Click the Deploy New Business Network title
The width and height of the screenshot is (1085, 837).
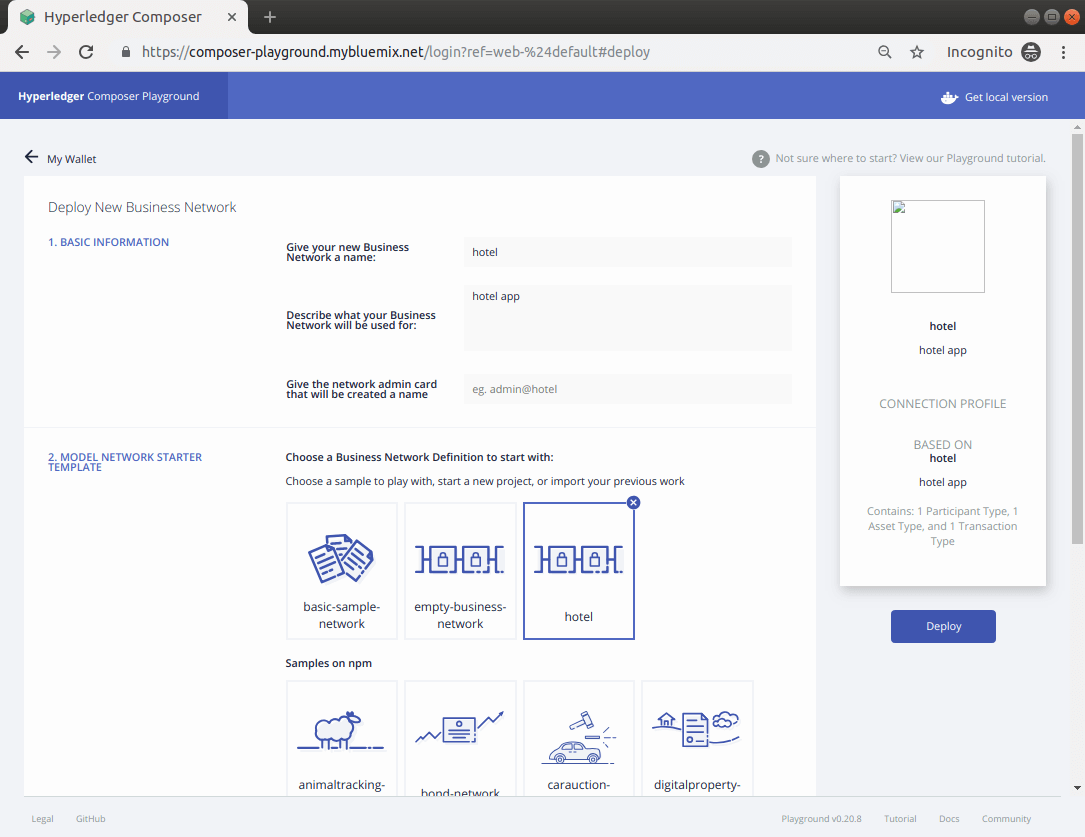(x=142, y=207)
